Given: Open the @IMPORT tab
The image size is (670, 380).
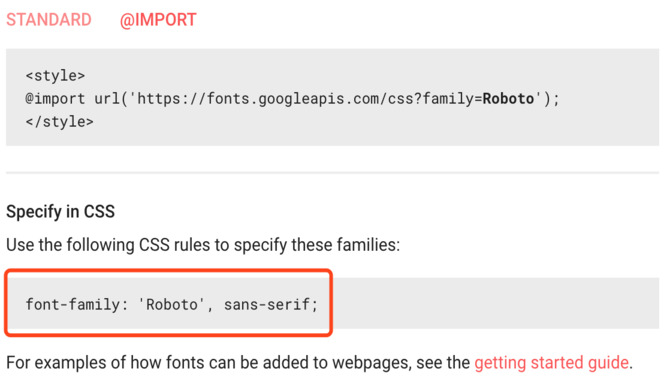Looking at the screenshot, I should coord(158,20).
